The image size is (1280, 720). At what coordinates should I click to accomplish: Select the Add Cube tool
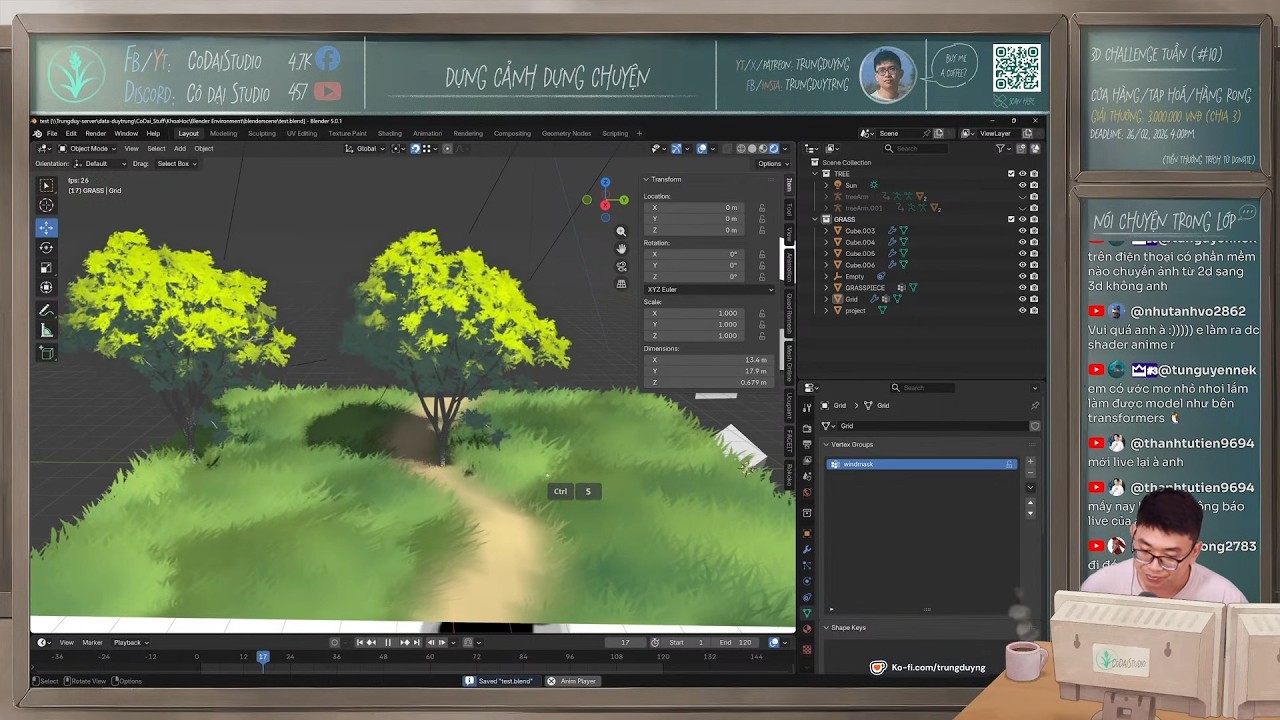[x=46, y=353]
